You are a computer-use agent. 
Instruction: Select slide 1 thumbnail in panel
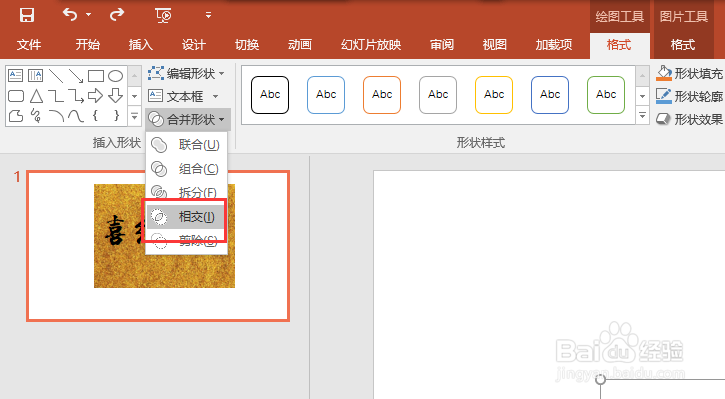158,246
